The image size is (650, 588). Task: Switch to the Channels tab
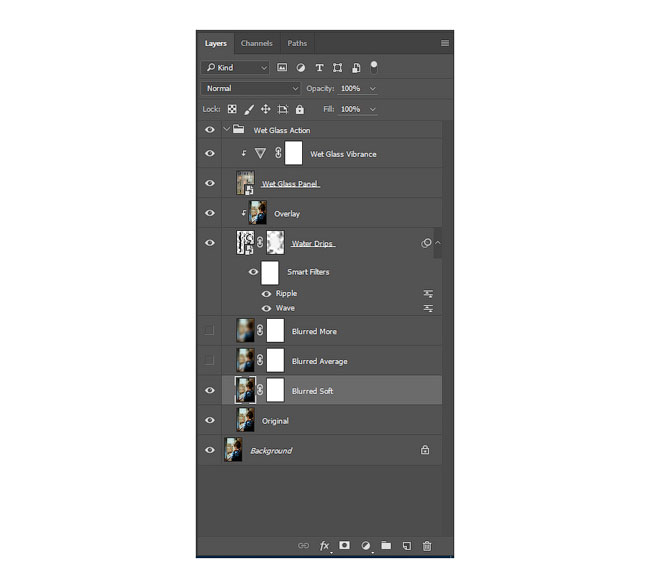[257, 43]
